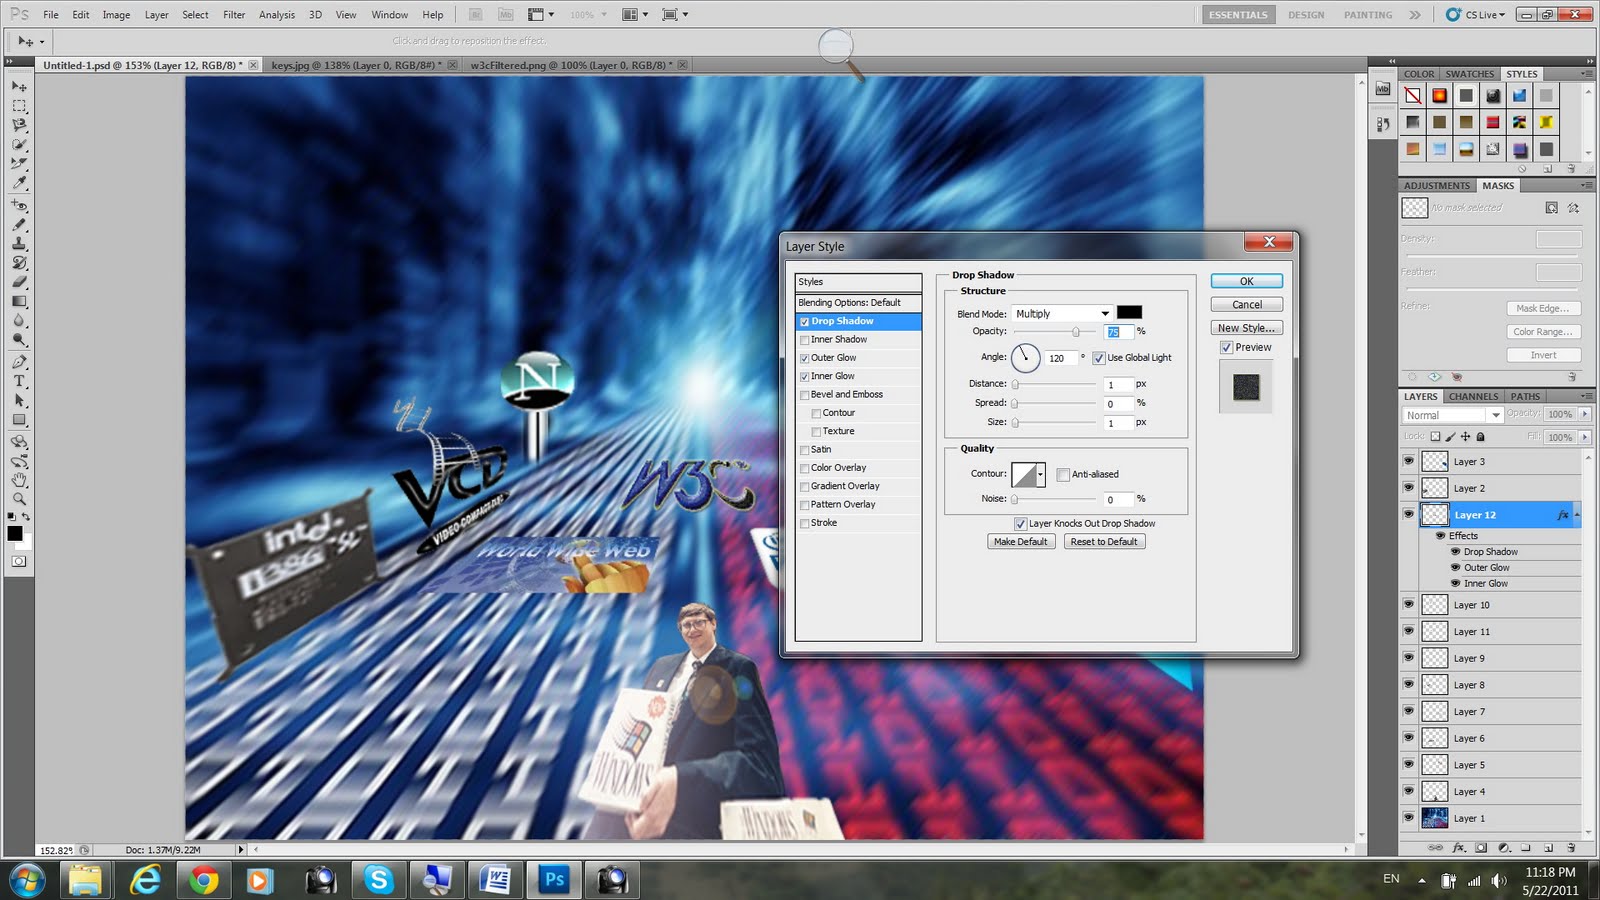
Task: Enable the Inner Shadow effect checkbox
Action: (x=805, y=340)
